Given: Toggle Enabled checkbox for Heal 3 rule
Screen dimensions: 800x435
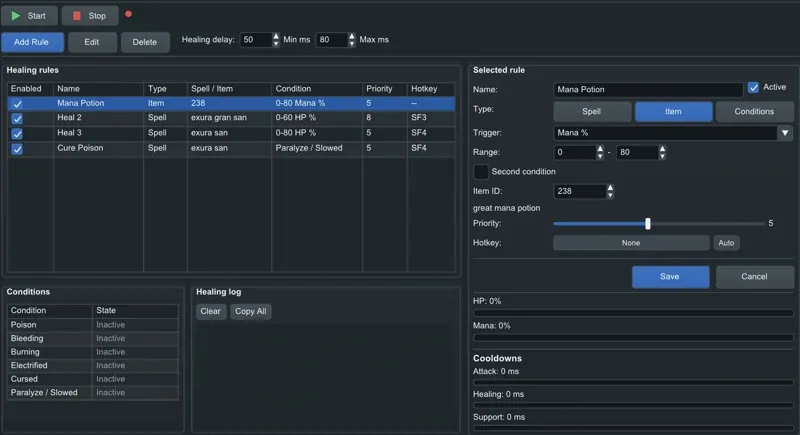Looking at the screenshot, I should click(x=17, y=134).
